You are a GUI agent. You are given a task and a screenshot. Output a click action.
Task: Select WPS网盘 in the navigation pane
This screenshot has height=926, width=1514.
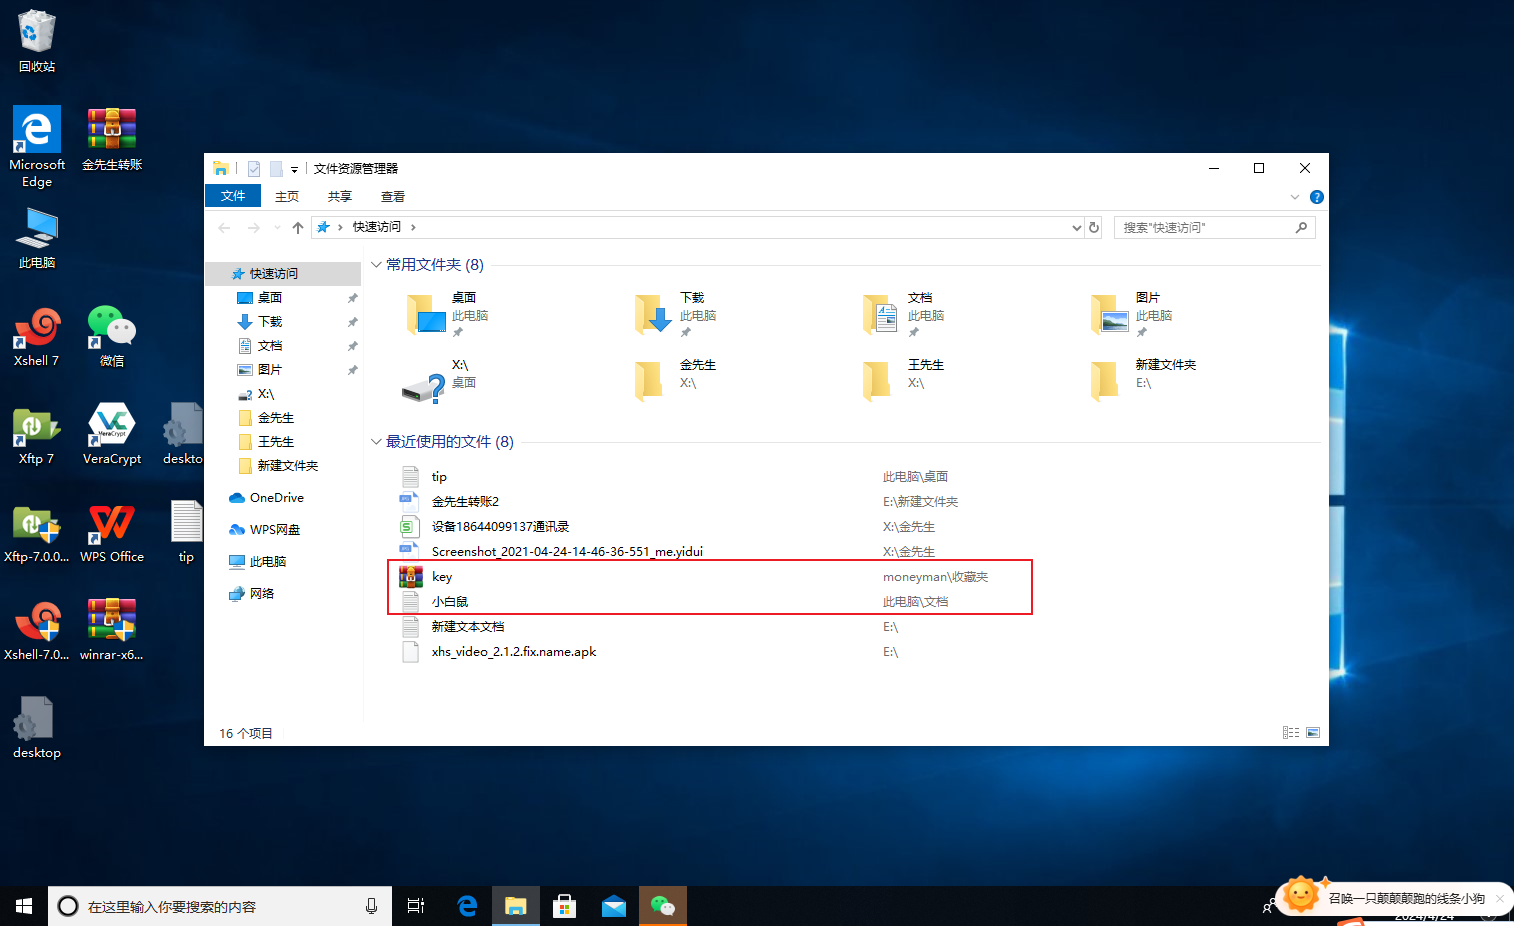[274, 530]
